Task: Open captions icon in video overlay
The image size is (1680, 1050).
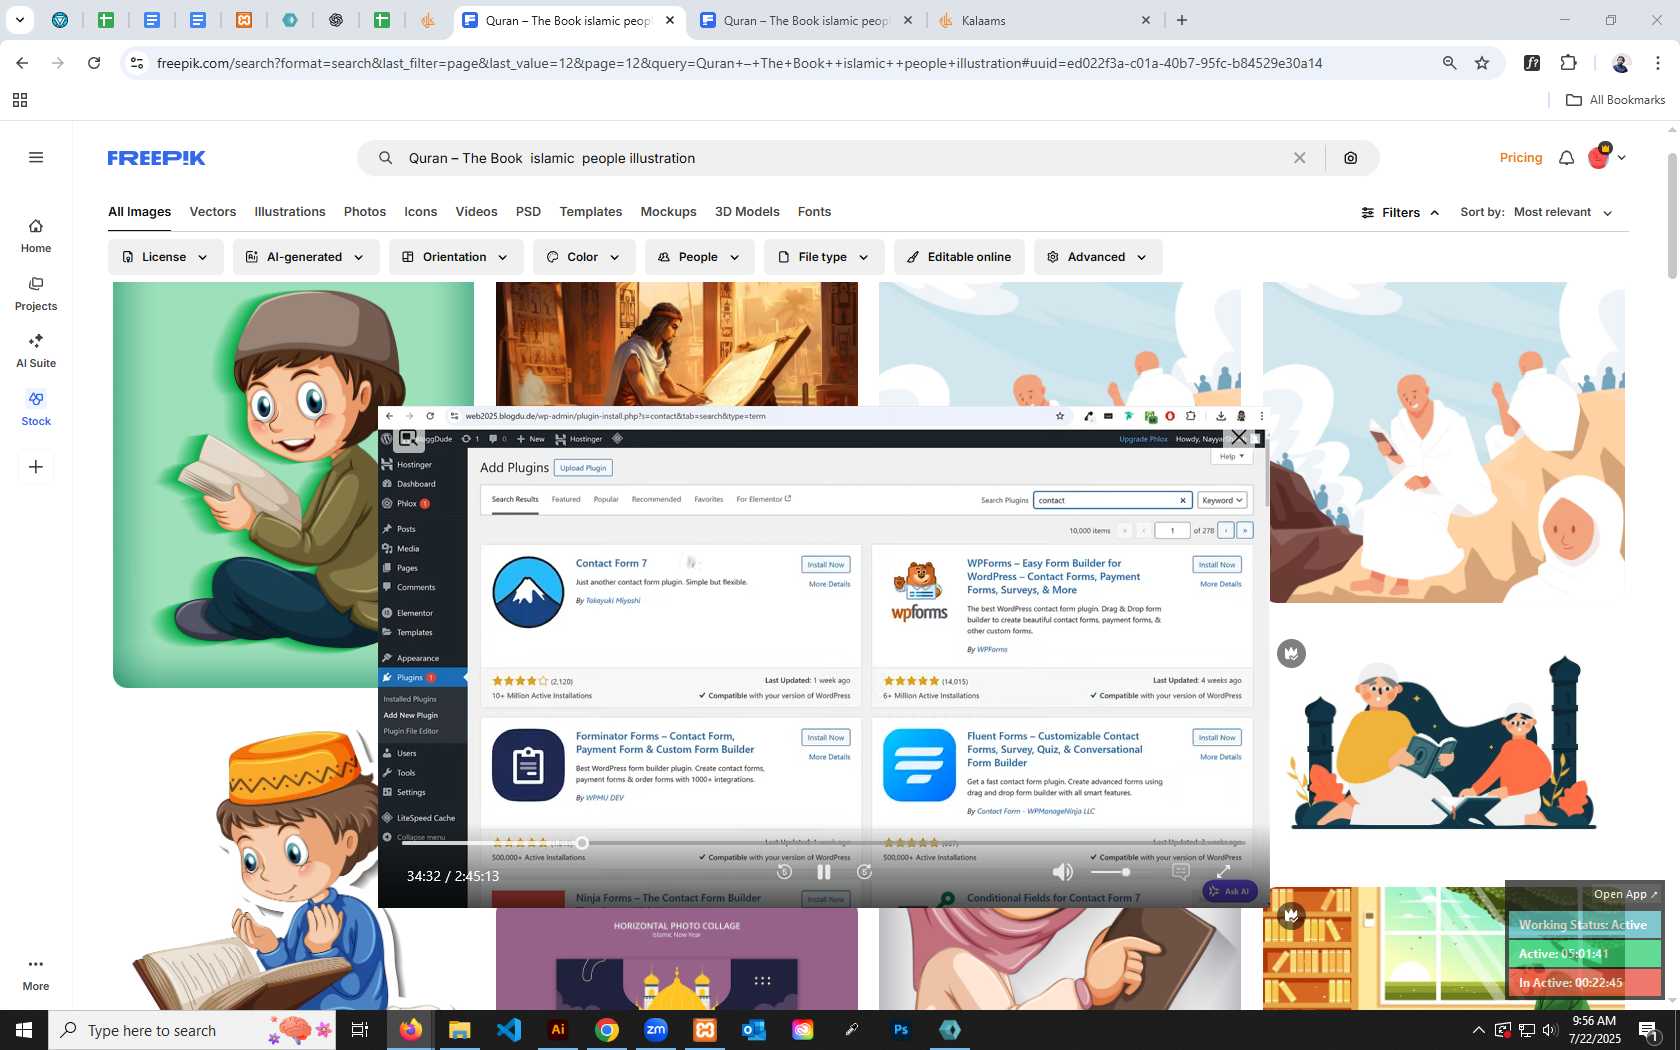Action: click(x=1180, y=872)
